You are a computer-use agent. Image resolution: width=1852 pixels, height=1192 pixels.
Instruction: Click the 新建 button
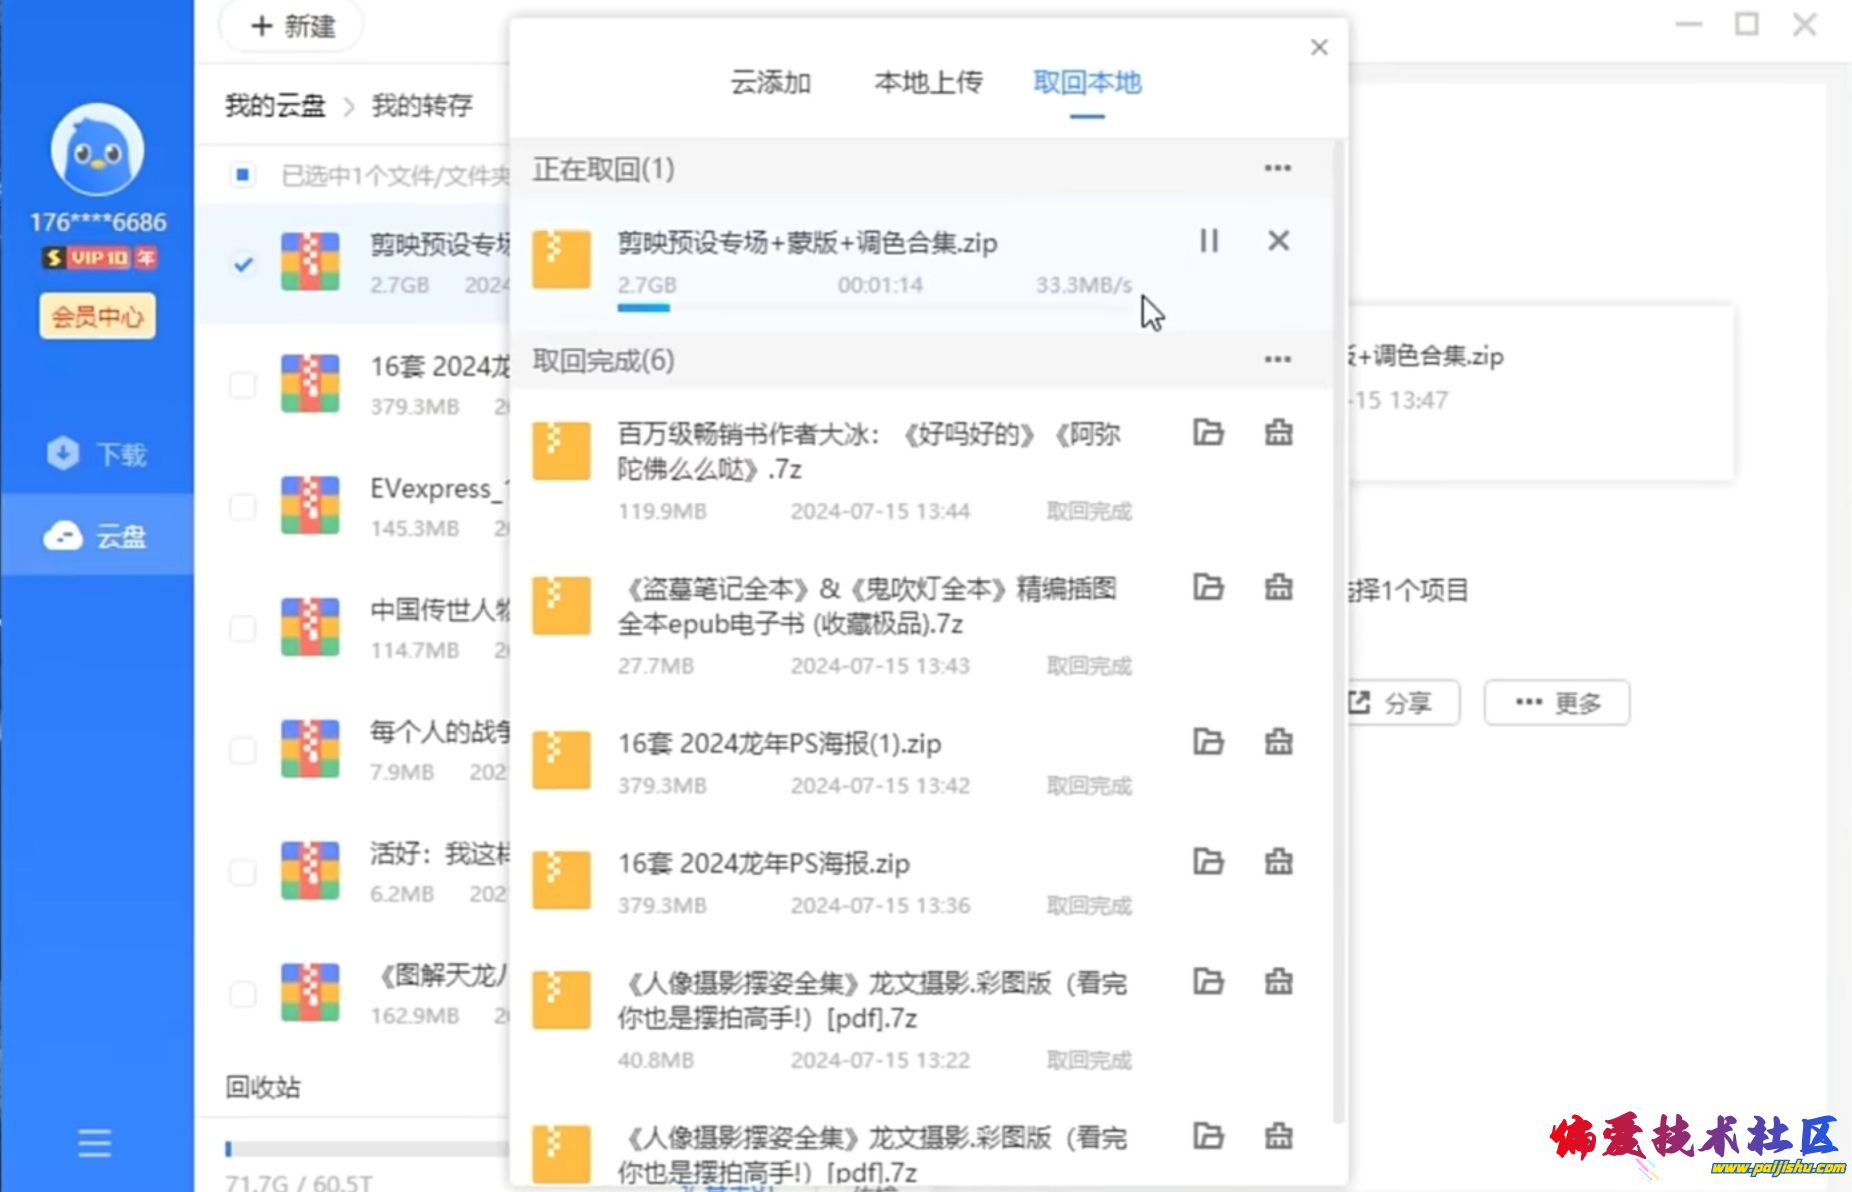(292, 26)
